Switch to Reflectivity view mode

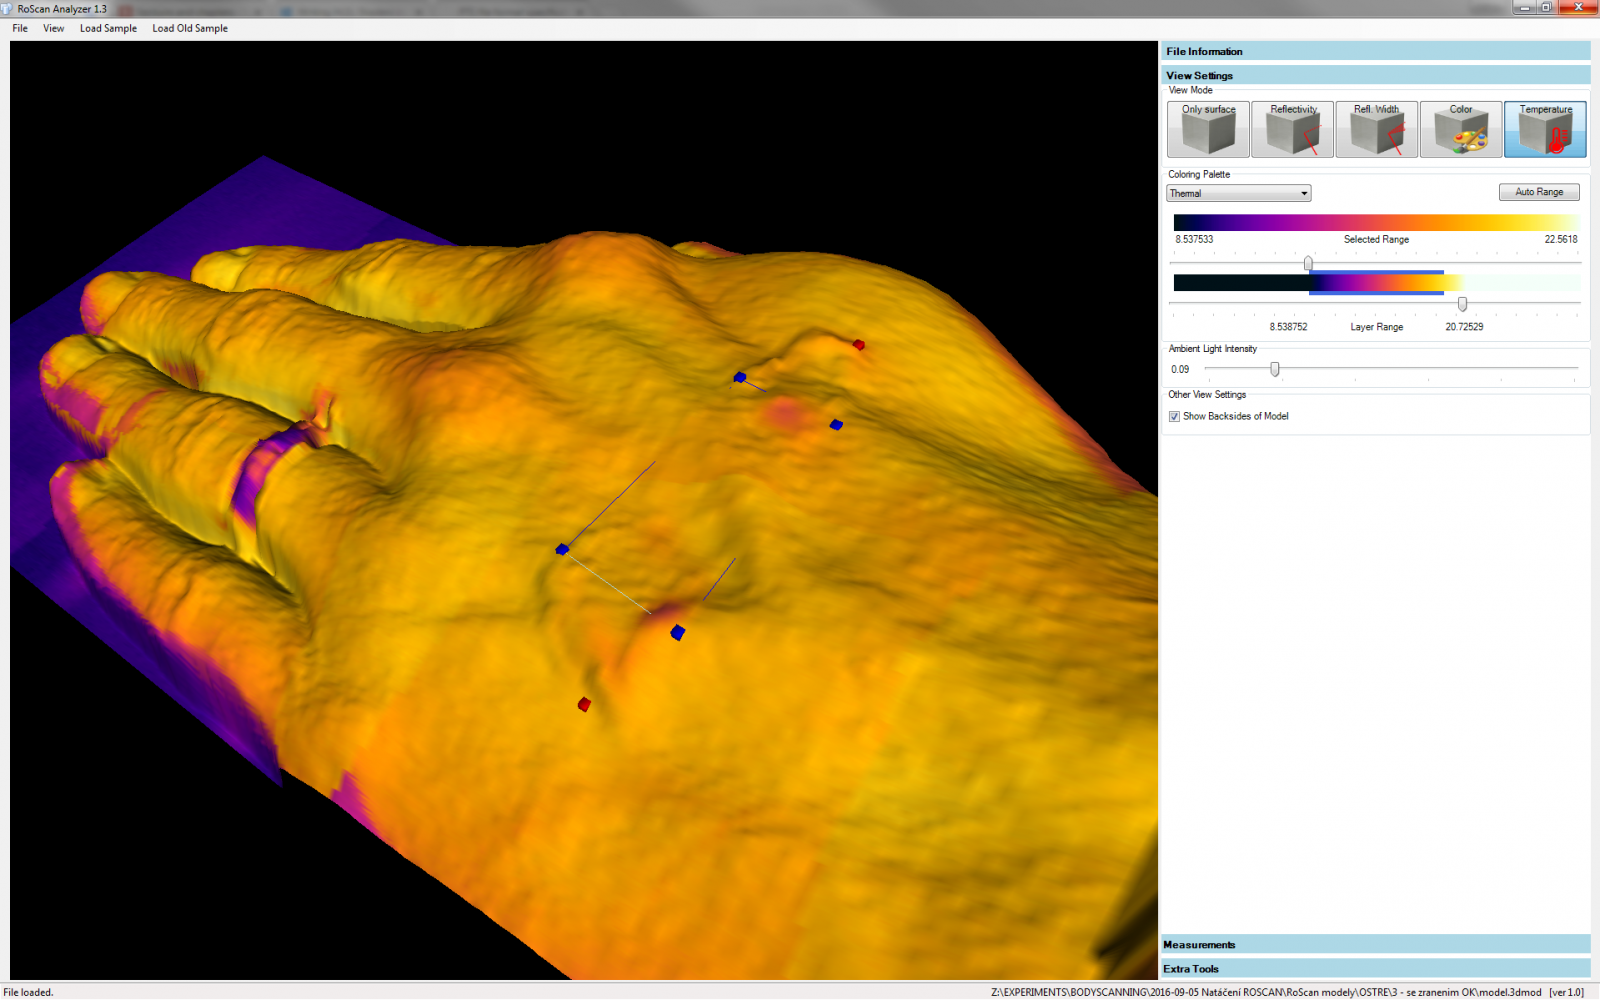click(1292, 129)
